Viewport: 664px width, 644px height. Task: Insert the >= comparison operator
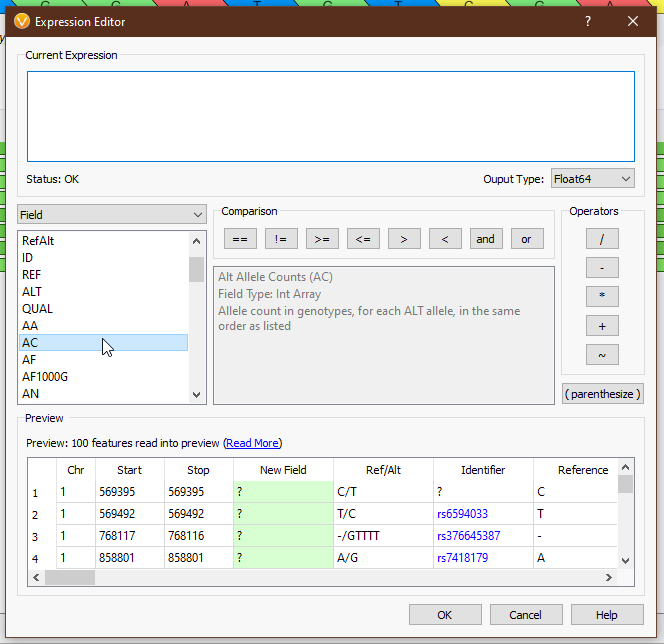tap(322, 239)
